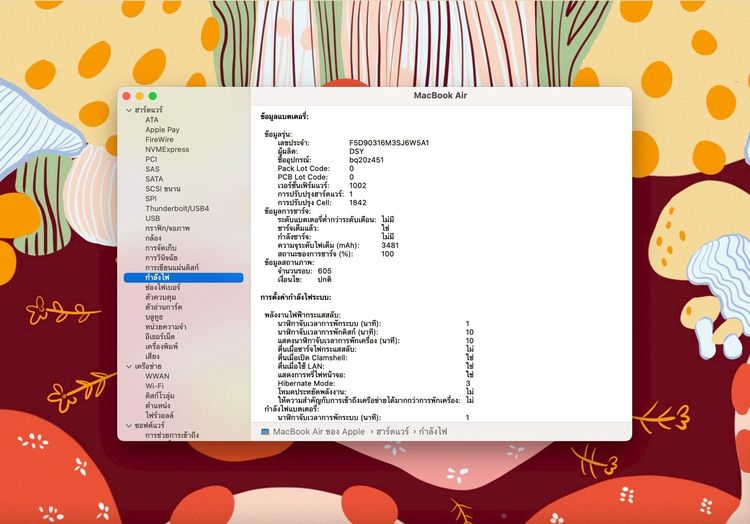Viewport: 750px width, 524px height.
Task: Click the ข้อมูลการชาร์จ subheading
Action: [x=287, y=211]
